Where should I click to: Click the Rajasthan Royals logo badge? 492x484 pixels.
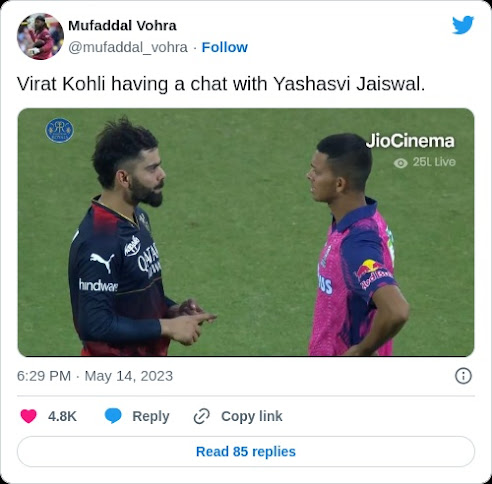pos(60,130)
